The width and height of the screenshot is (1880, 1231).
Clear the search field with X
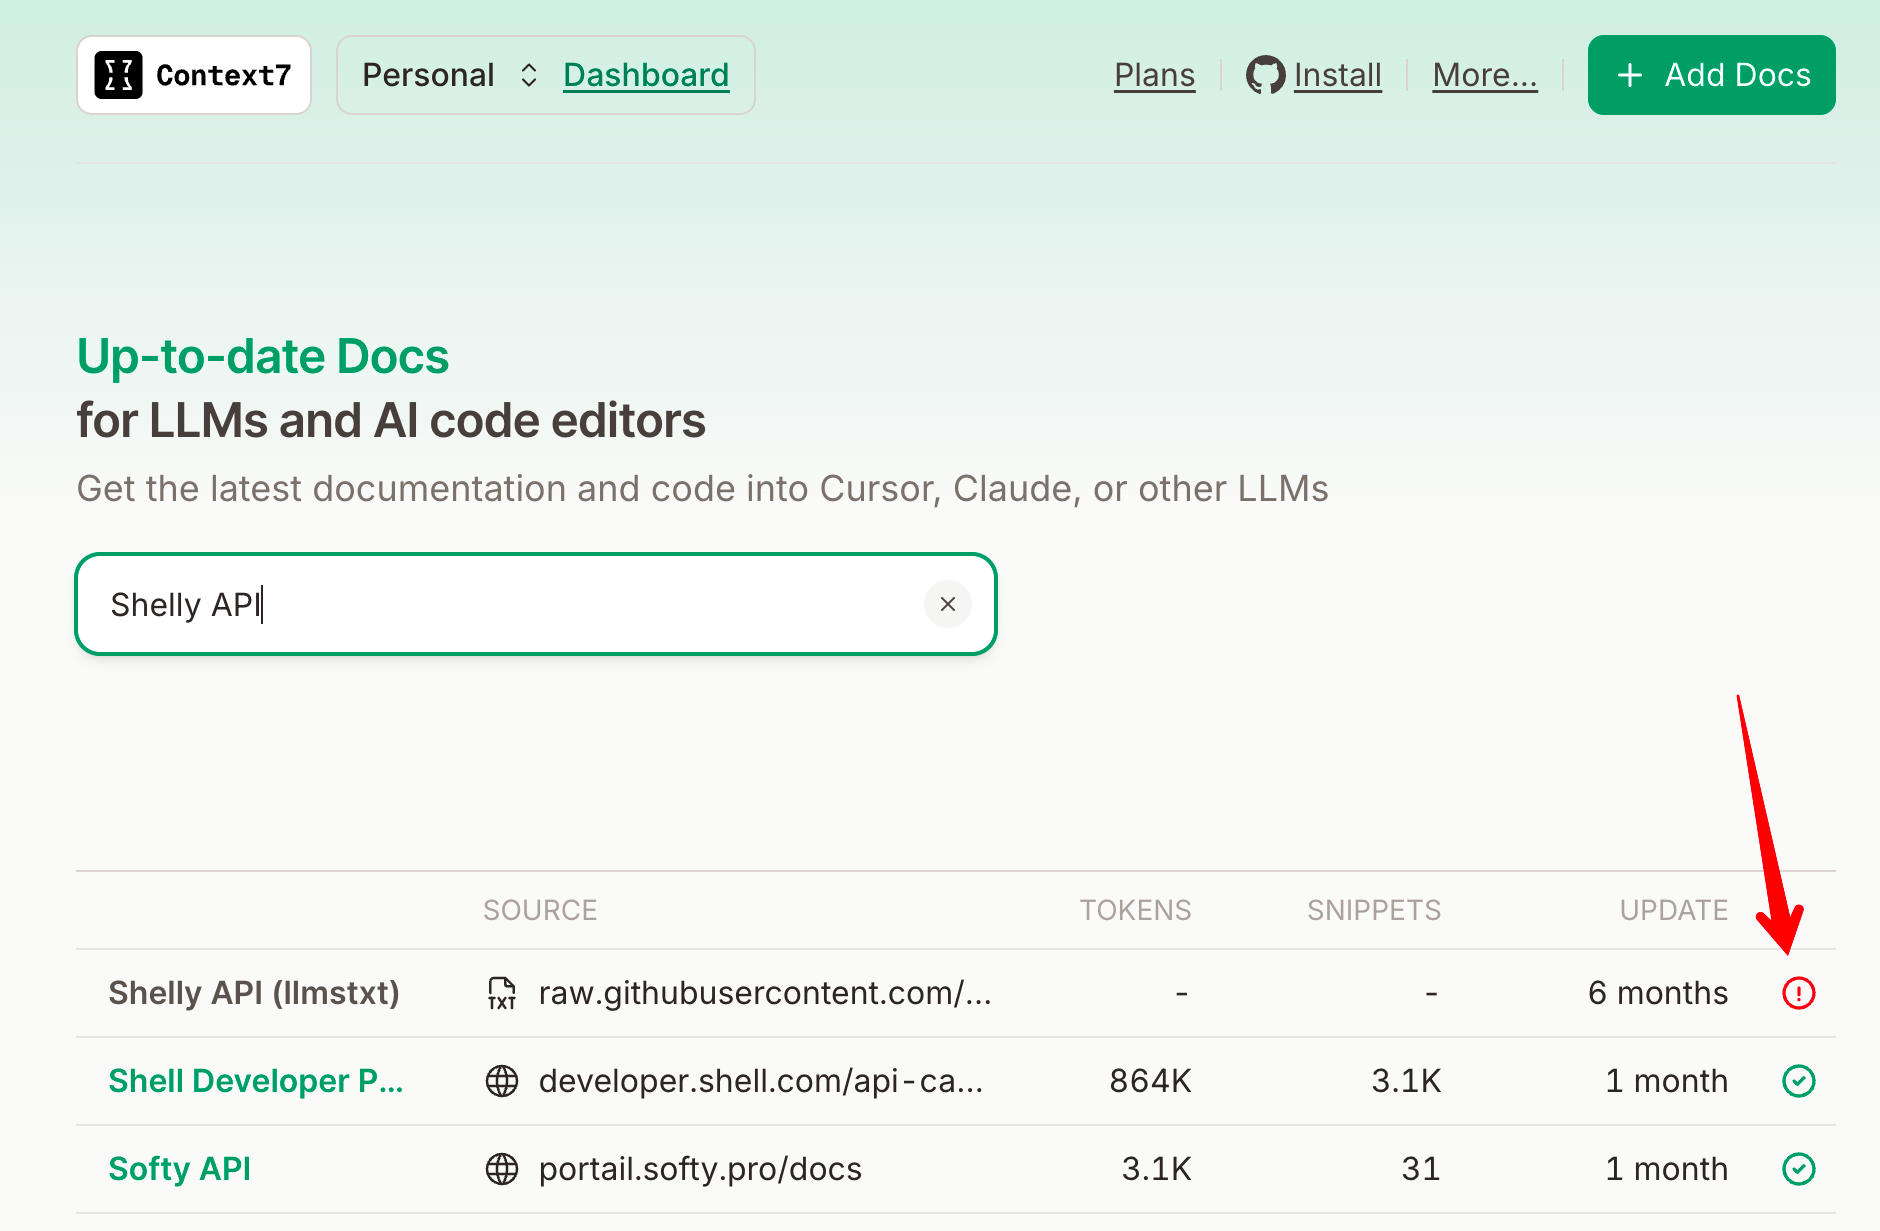(948, 604)
